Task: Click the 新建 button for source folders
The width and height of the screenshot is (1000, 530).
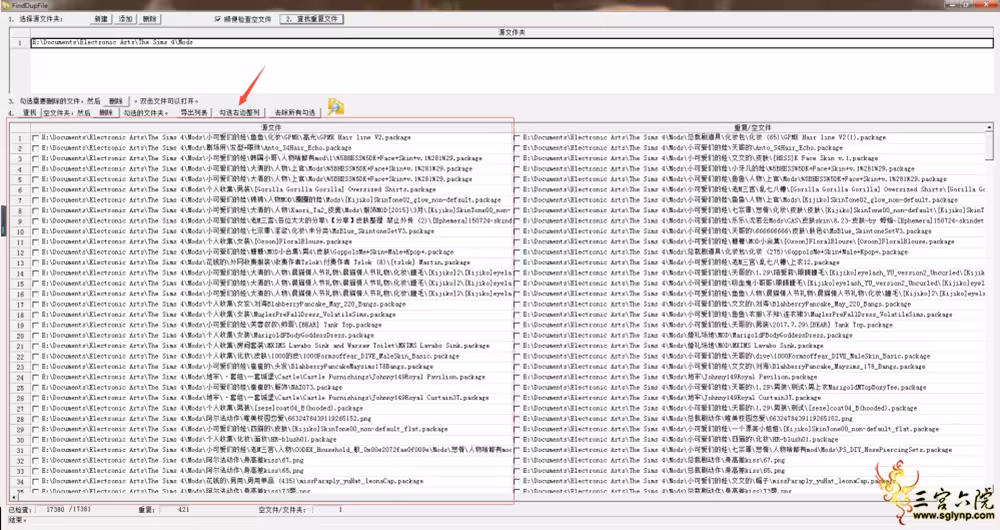Action: (101, 19)
